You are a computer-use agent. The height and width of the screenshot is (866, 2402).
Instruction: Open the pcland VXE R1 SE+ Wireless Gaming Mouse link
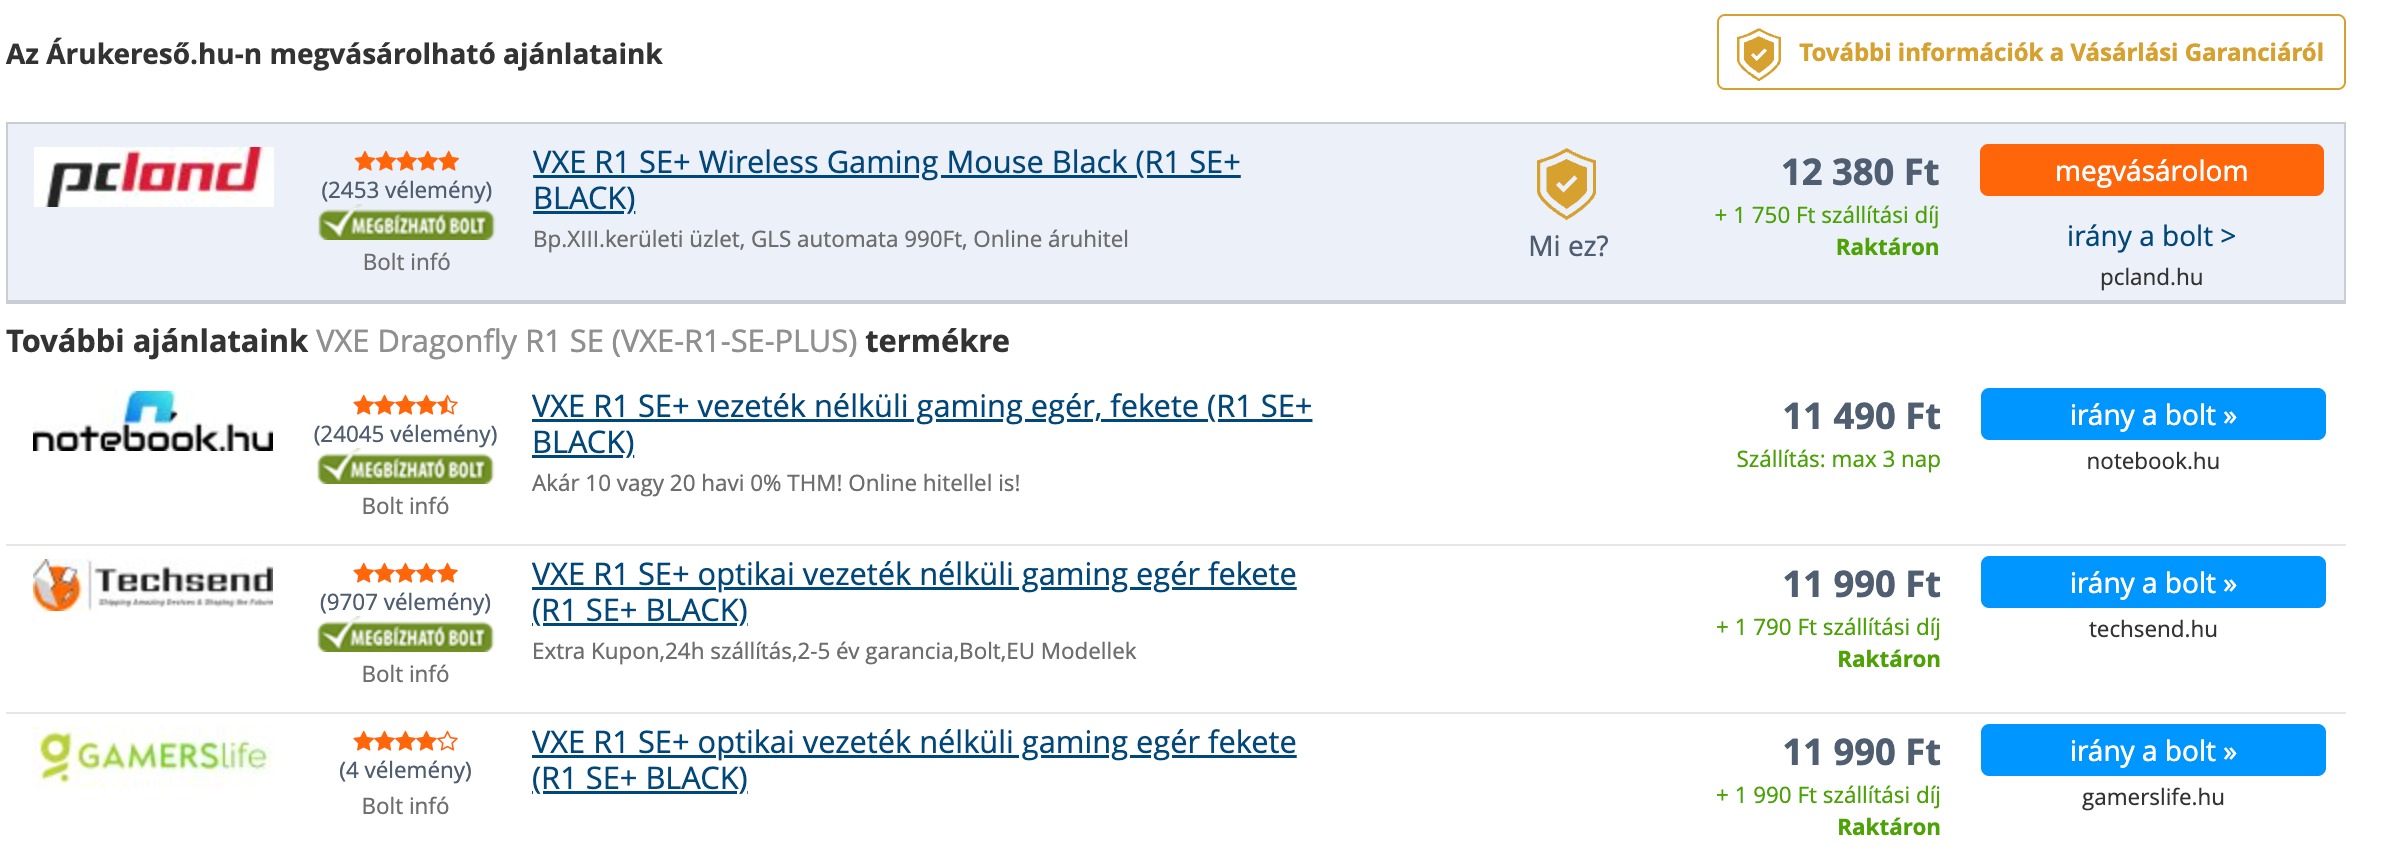coord(886,180)
